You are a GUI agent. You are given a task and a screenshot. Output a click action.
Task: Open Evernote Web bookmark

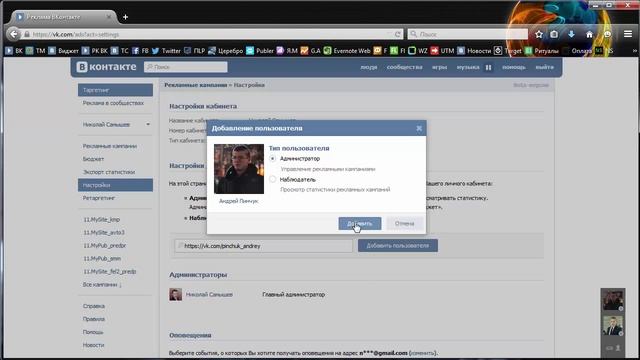click(x=347, y=51)
